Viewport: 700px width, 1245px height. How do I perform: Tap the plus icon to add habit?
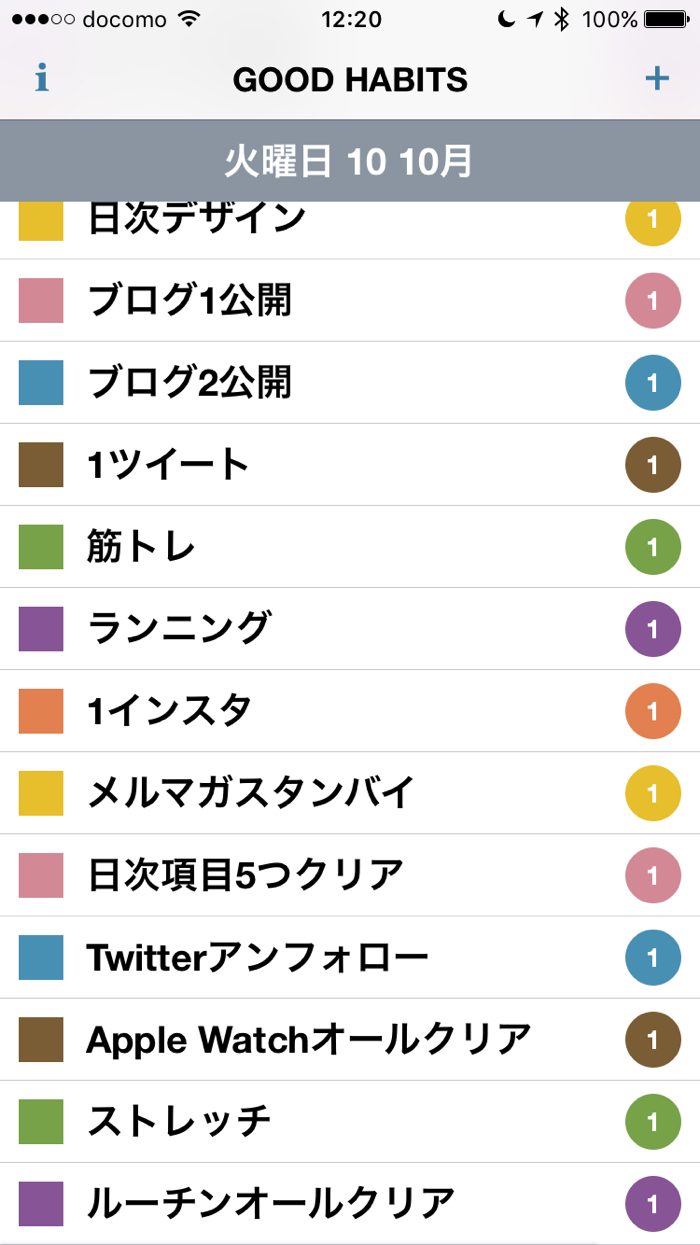coord(657,79)
